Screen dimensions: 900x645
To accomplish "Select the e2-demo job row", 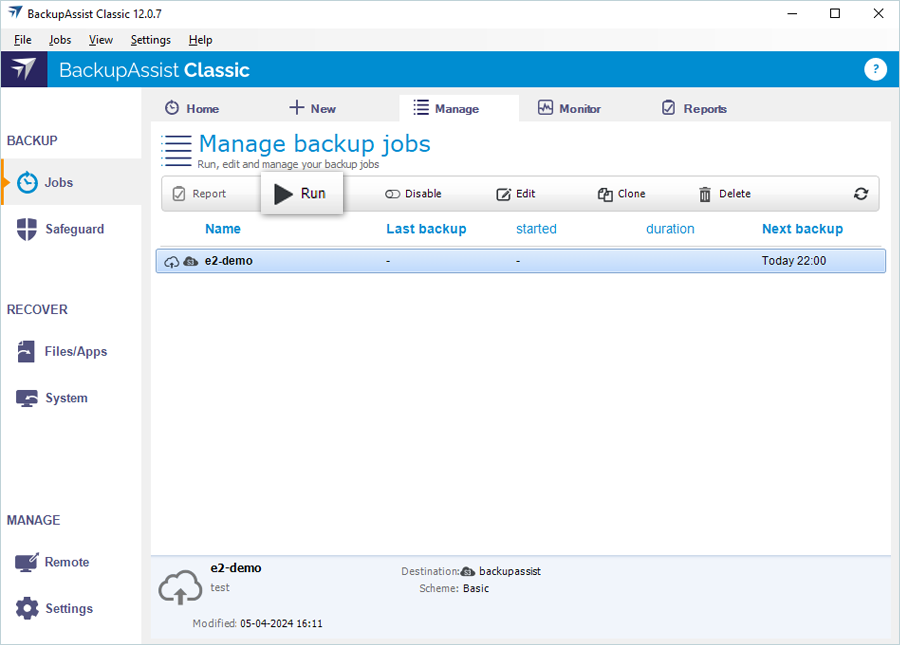I will [x=521, y=261].
